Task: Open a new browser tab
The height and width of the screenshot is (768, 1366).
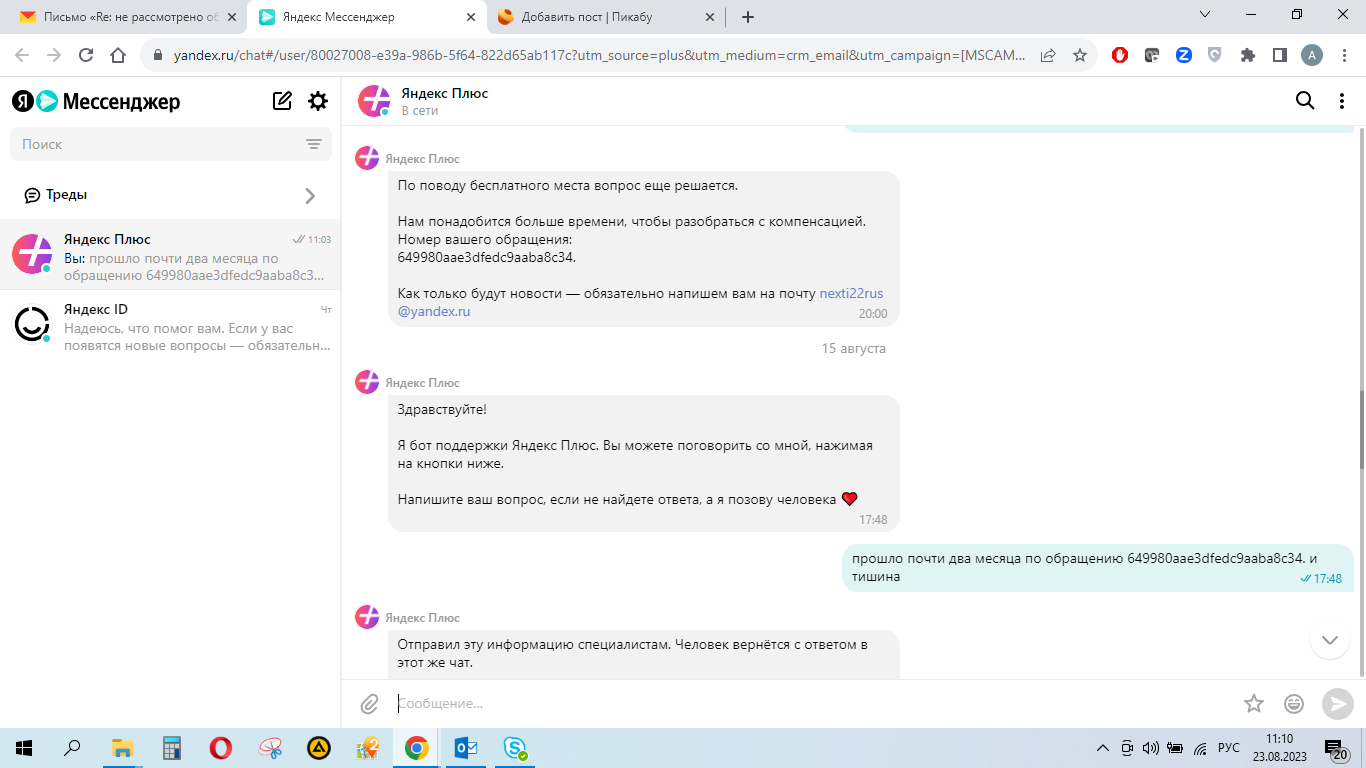Action: tap(748, 17)
